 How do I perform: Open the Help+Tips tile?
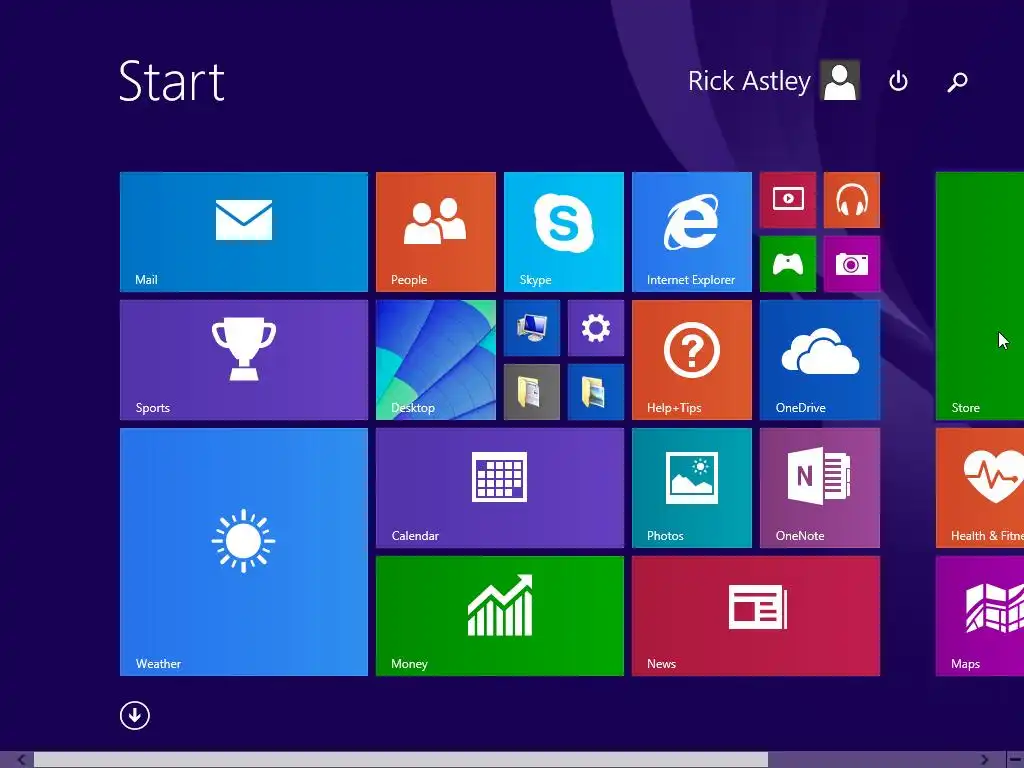point(692,360)
